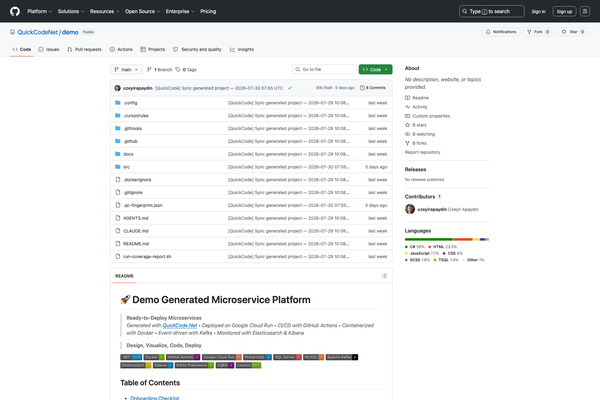Open the GitHub logo homepage
600x400 pixels.
15,11
